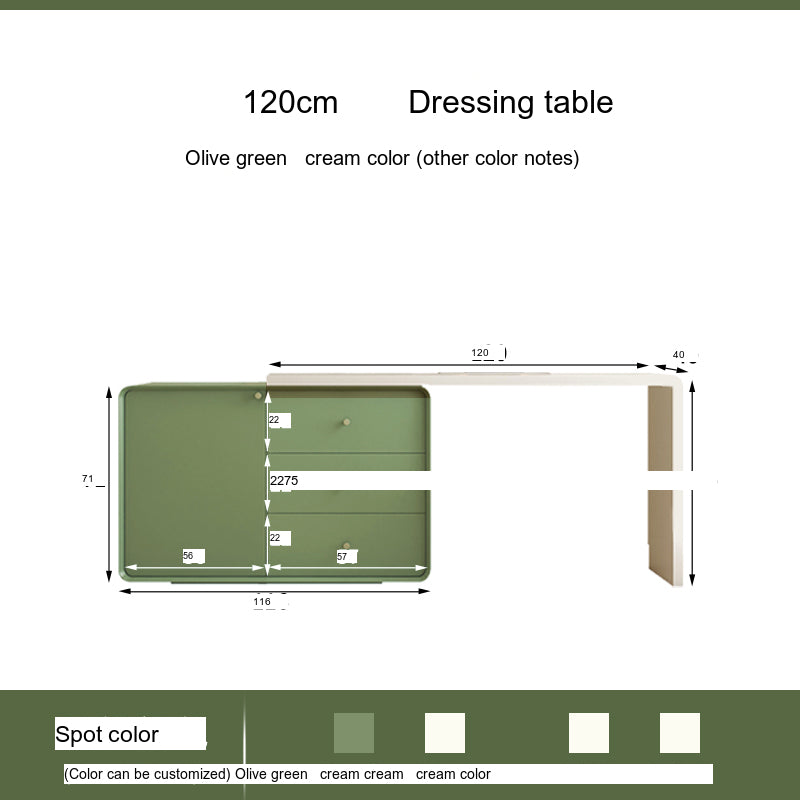Pick the third swatch from the left
The width and height of the screenshot is (800, 800).
589,733
